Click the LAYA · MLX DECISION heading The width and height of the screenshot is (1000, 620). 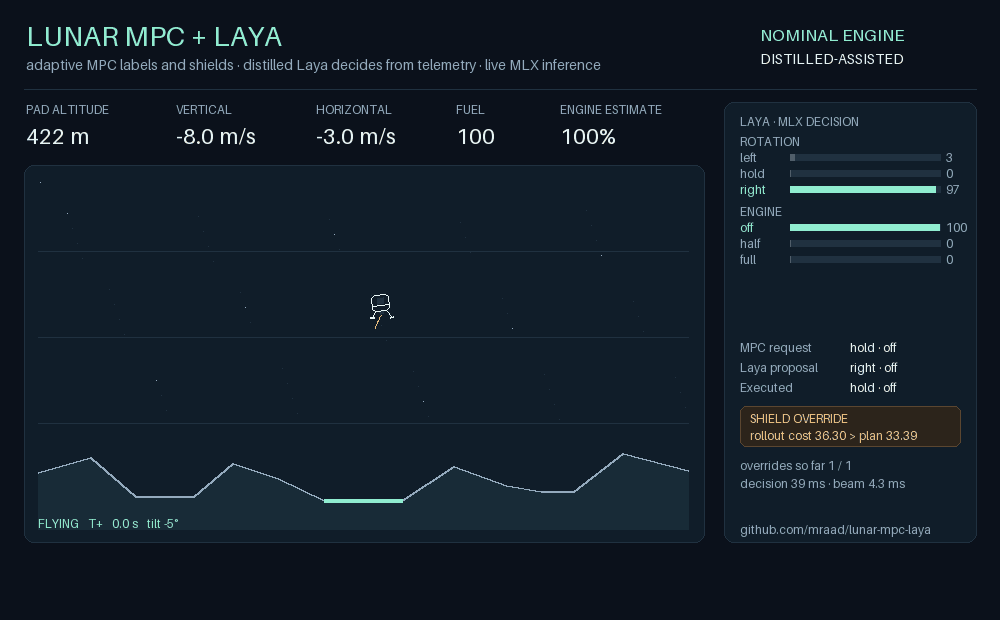pyautogui.click(x=799, y=122)
